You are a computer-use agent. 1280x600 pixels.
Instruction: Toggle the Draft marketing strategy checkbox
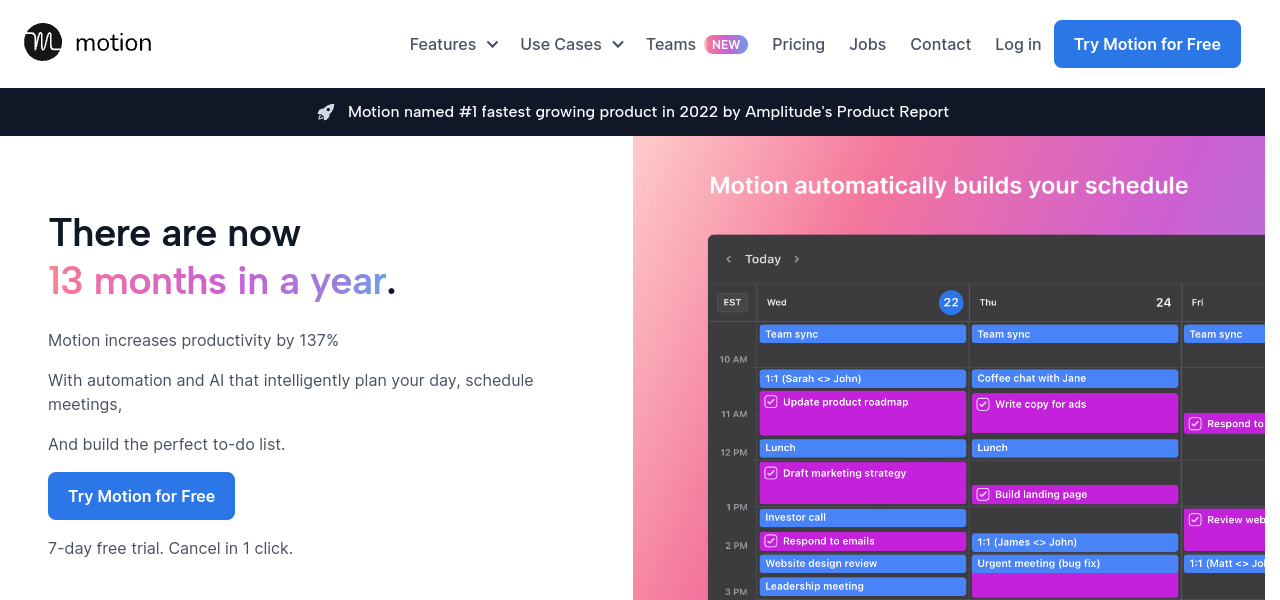point(771,473)
